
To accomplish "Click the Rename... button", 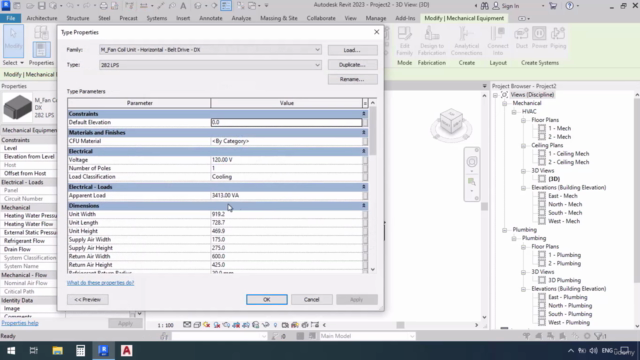I will point(353,79).
